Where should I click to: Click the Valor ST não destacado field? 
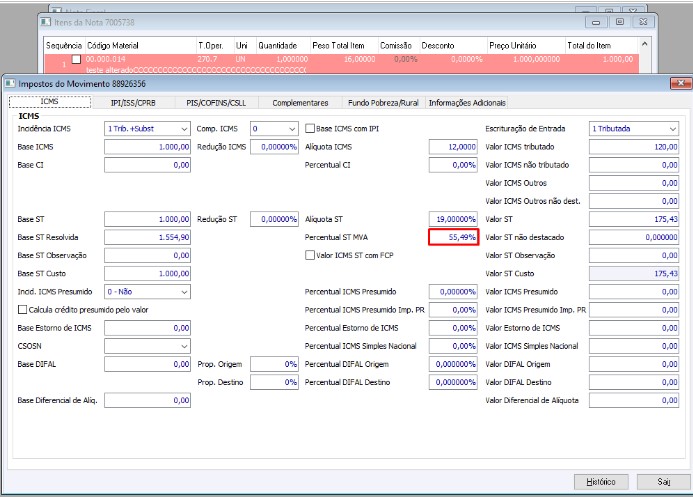point(634,238)
